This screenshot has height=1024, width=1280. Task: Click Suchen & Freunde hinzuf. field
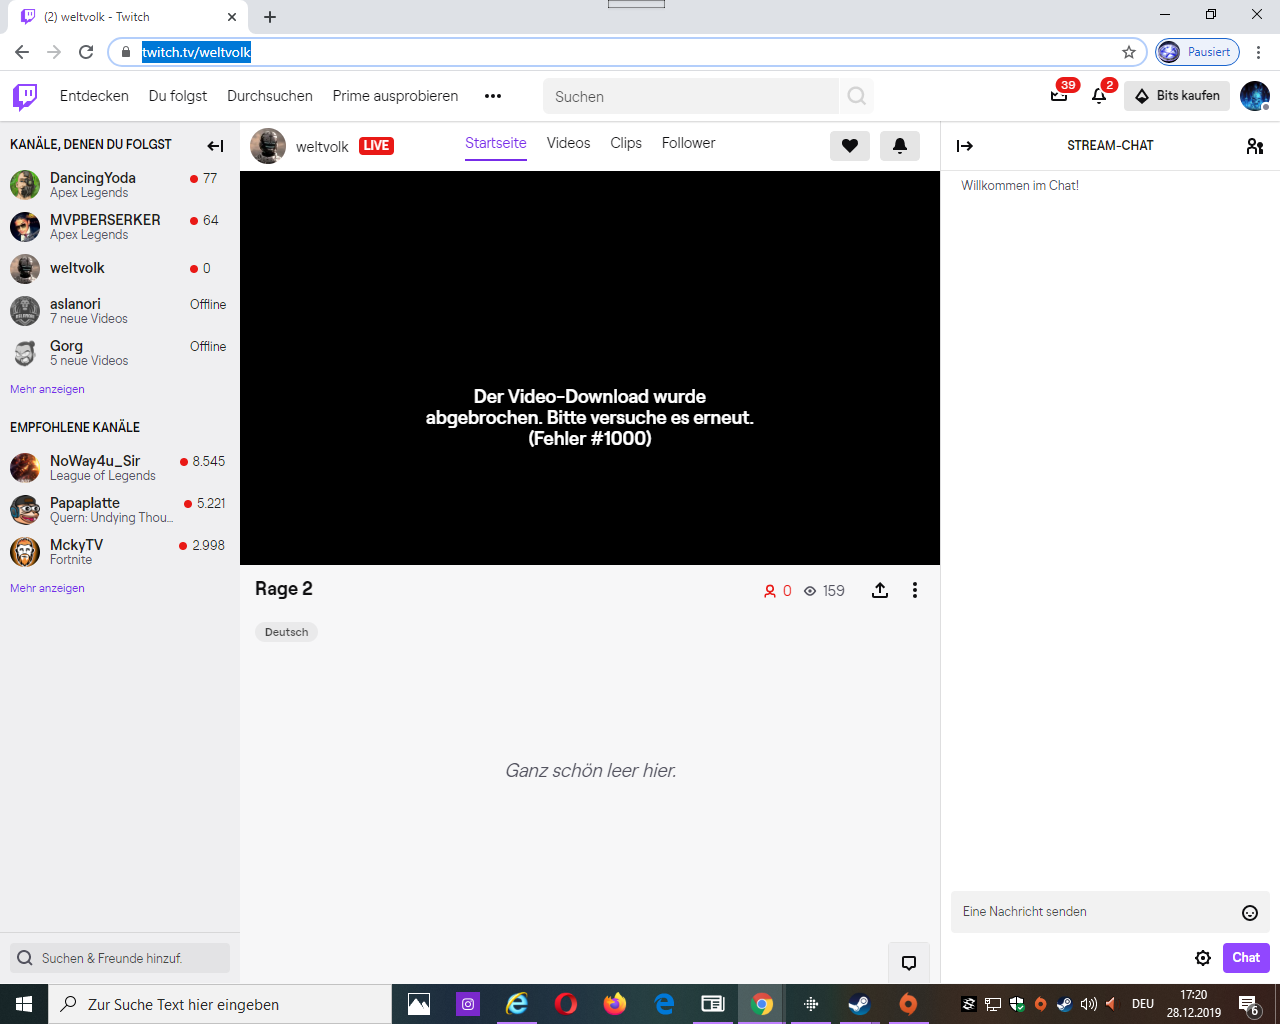[120, 958]
